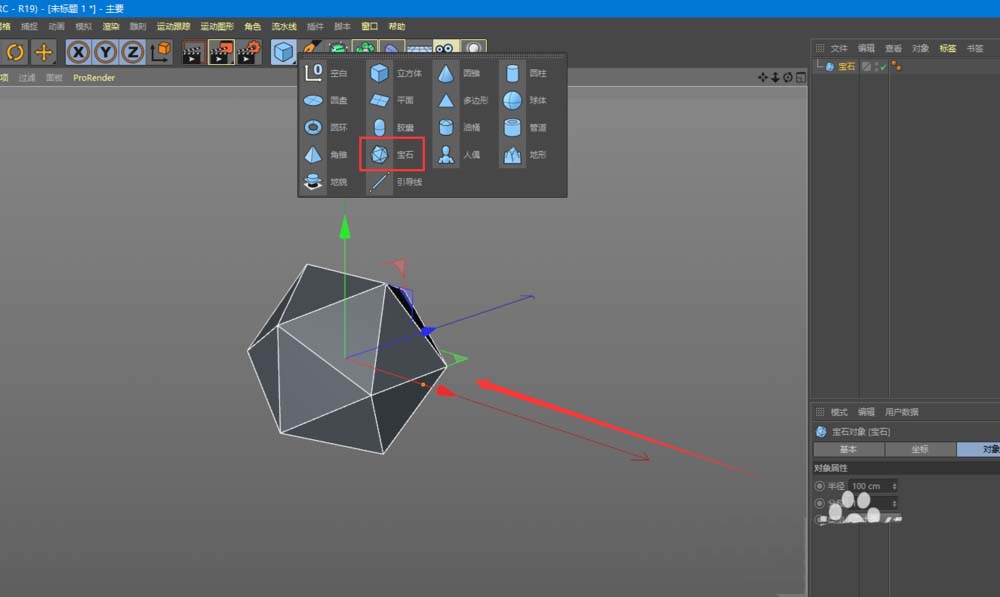Choose the 球体 sphere primitive

[x=512, y=100]
